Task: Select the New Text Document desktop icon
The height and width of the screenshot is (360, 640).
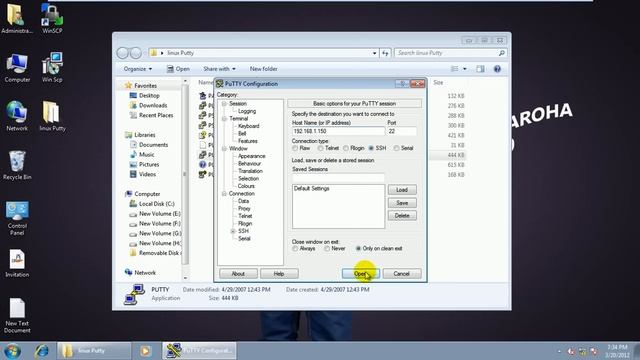Action: click(x=17, y=316)
